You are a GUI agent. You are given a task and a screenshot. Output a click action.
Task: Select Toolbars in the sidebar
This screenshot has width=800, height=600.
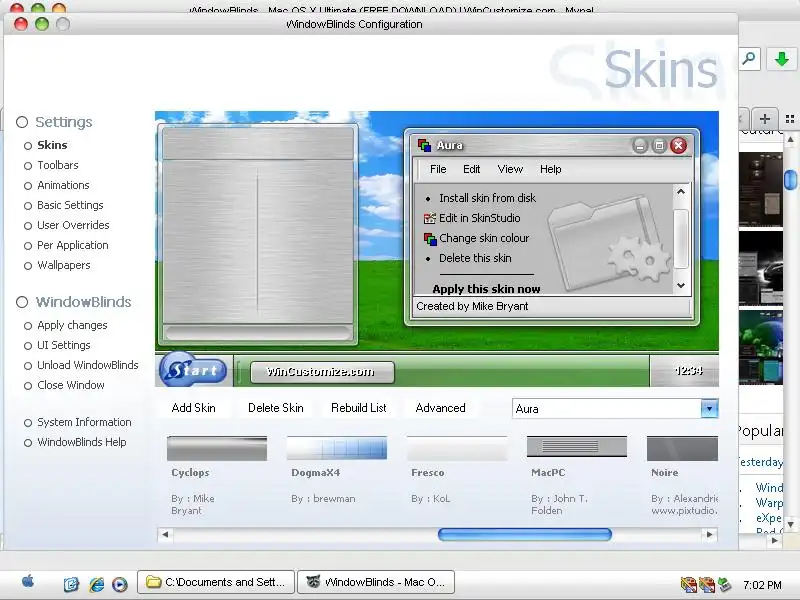[x=58, y=165]
